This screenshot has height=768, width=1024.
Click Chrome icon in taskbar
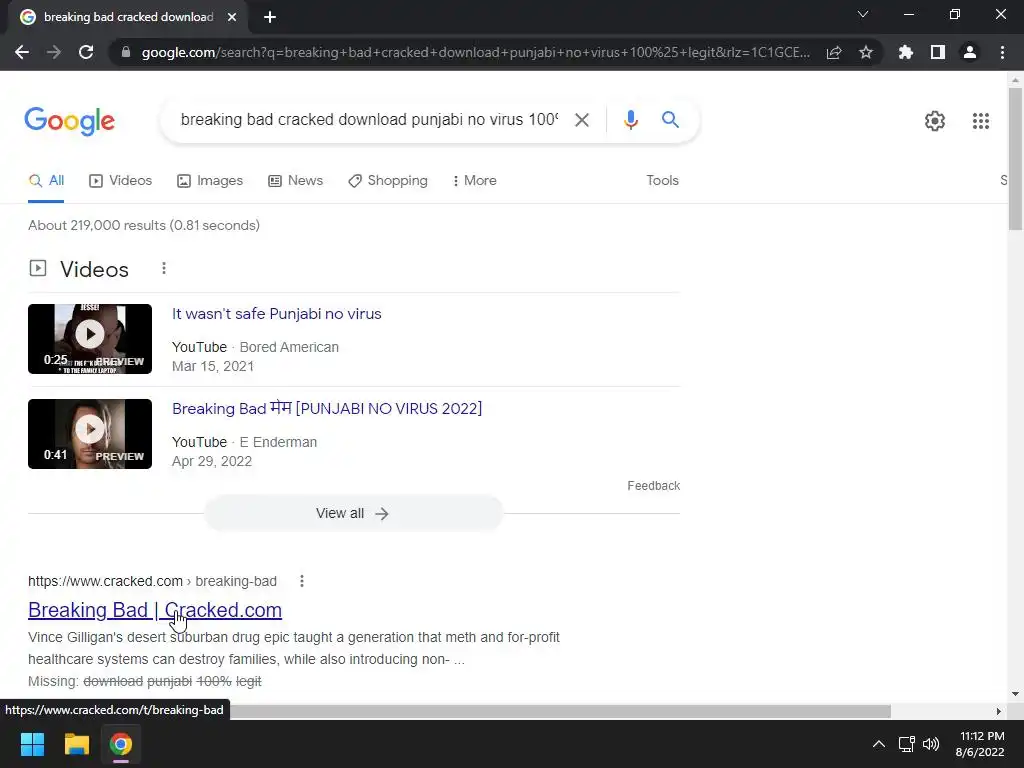click(x=121, y=744)
